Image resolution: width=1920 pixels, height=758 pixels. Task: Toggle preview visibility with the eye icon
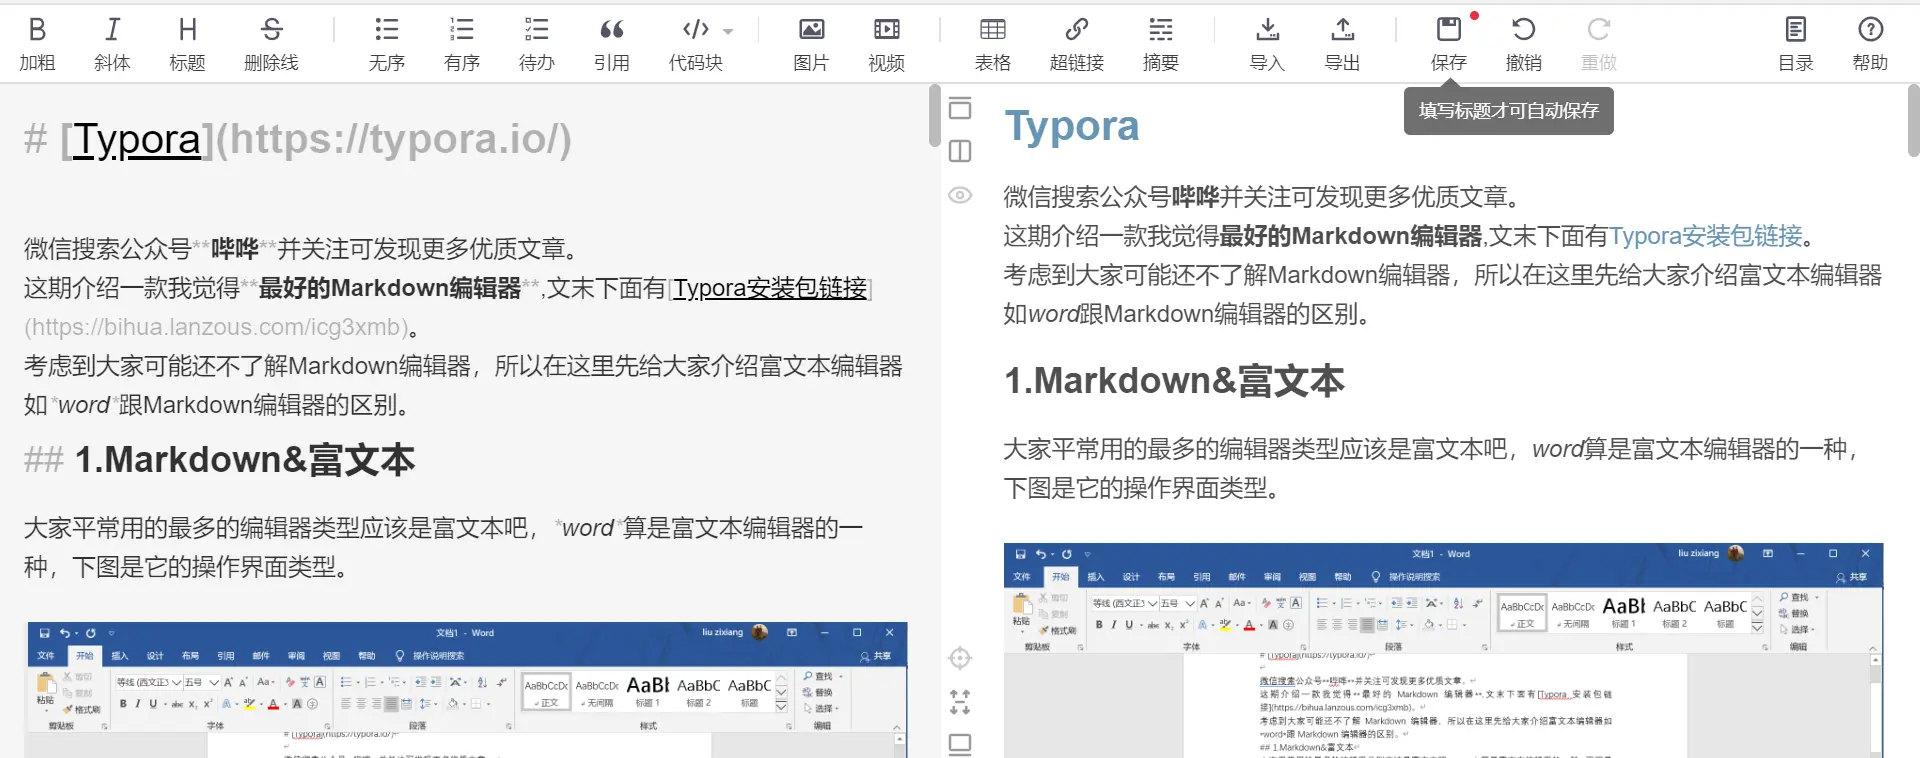(x=960, y=195)
